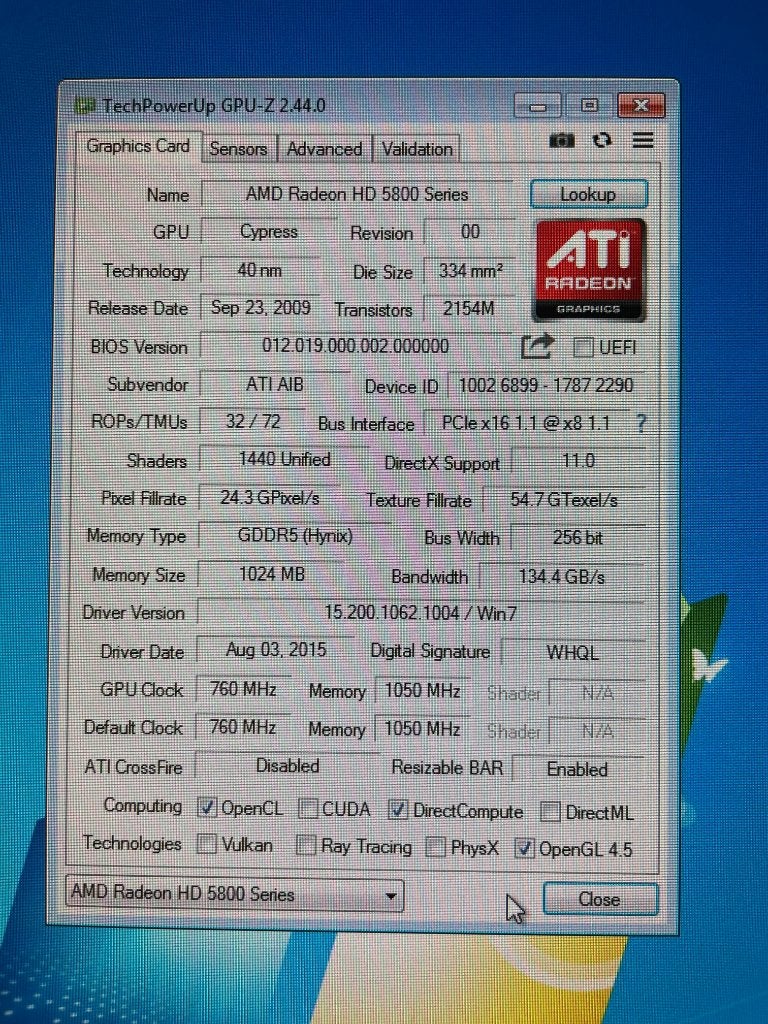Switch to the Advanced tab

tap(325, 149)
